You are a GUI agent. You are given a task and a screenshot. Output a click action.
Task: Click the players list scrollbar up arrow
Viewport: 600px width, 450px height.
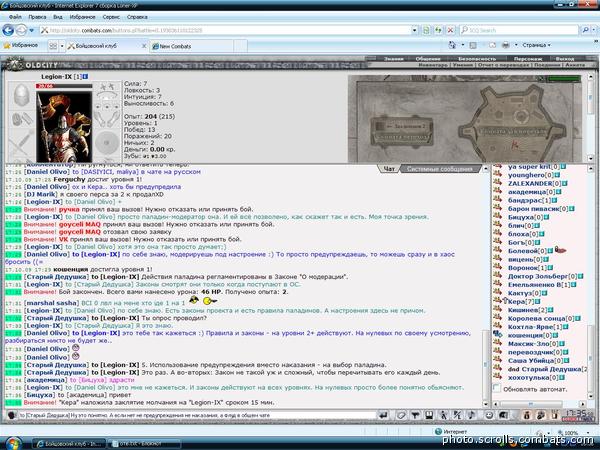coord(591,168)
